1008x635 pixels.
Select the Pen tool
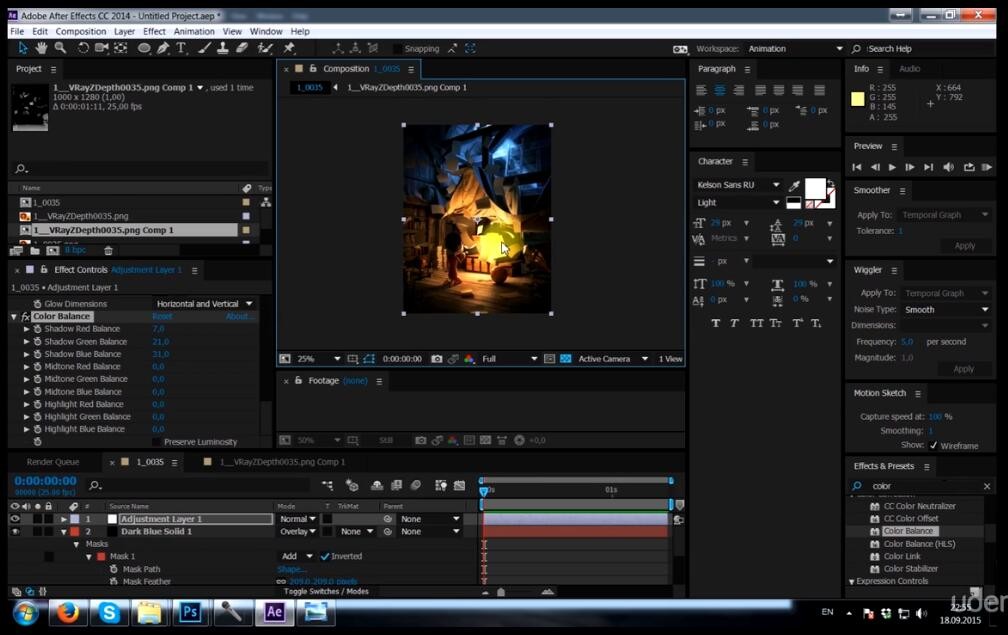163,48
